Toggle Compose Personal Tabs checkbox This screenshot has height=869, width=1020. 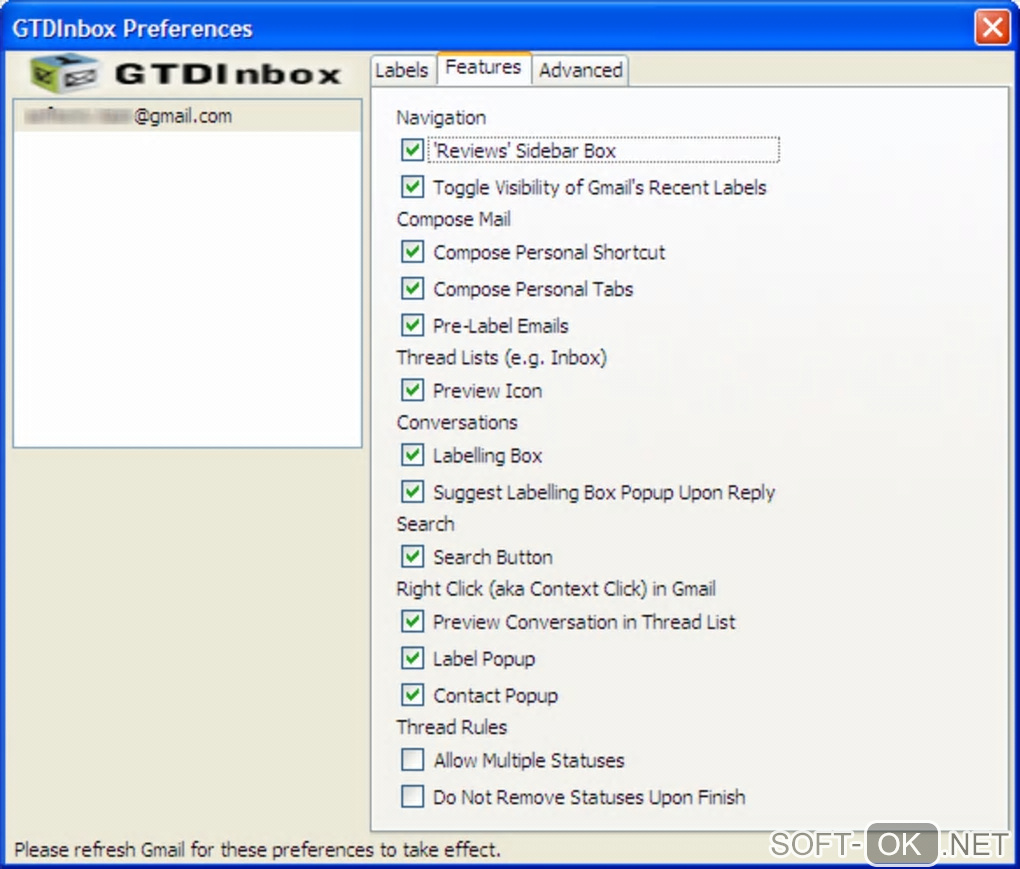pos(412,288)
